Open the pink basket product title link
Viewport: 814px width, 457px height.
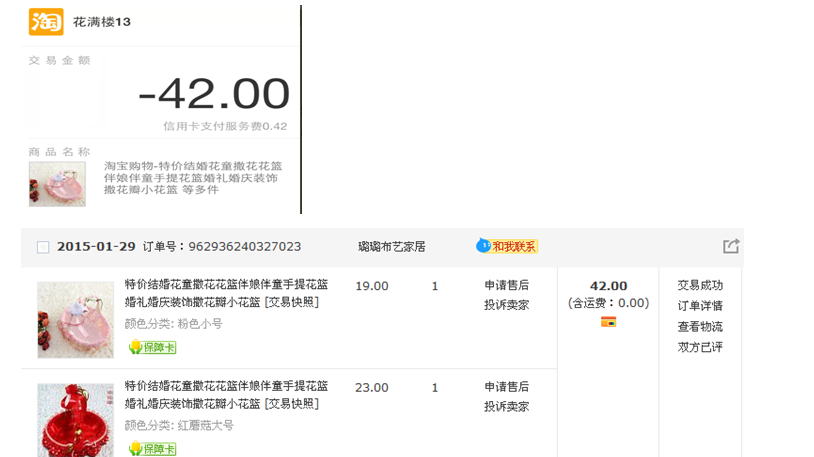226,293
